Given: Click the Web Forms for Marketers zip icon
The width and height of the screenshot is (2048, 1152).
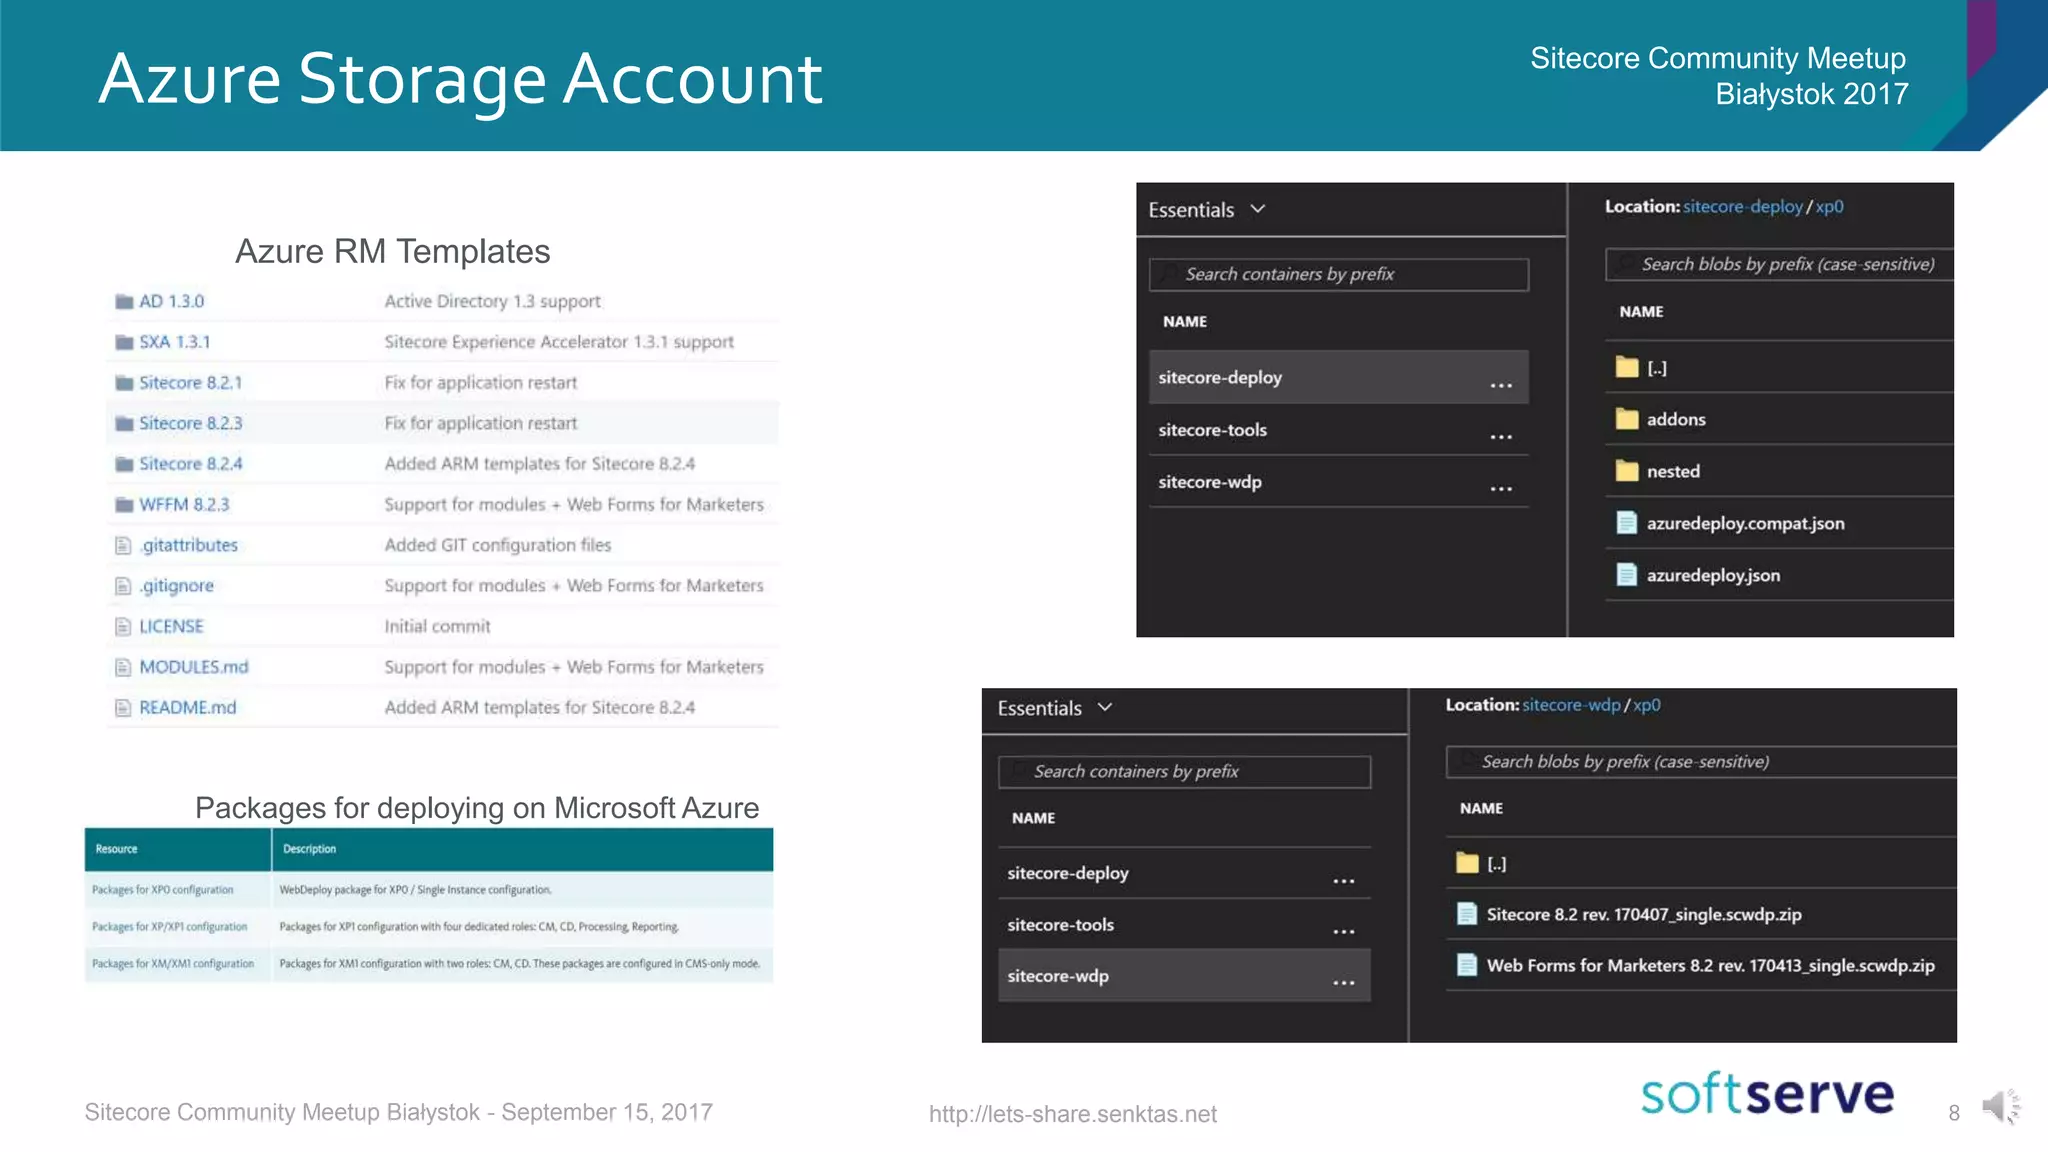Looking at the screenshot, I should click(1467, 965).
